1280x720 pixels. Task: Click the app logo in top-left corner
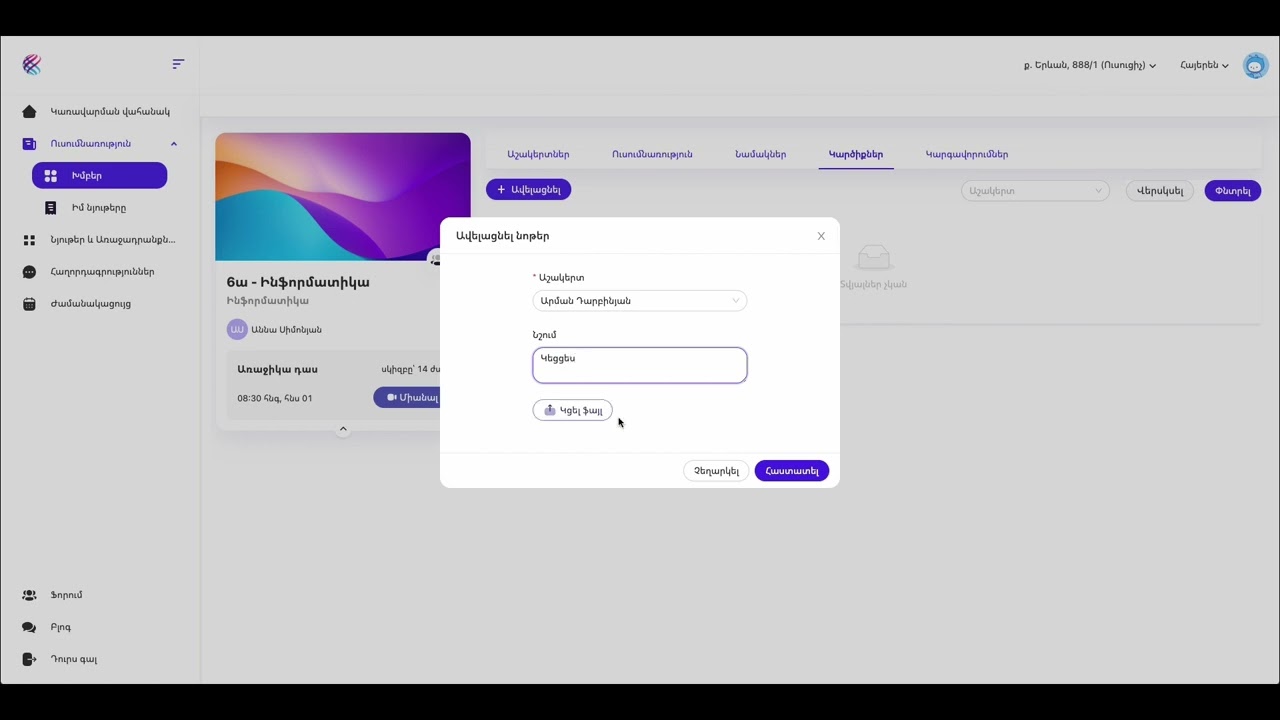coord(32,64)
